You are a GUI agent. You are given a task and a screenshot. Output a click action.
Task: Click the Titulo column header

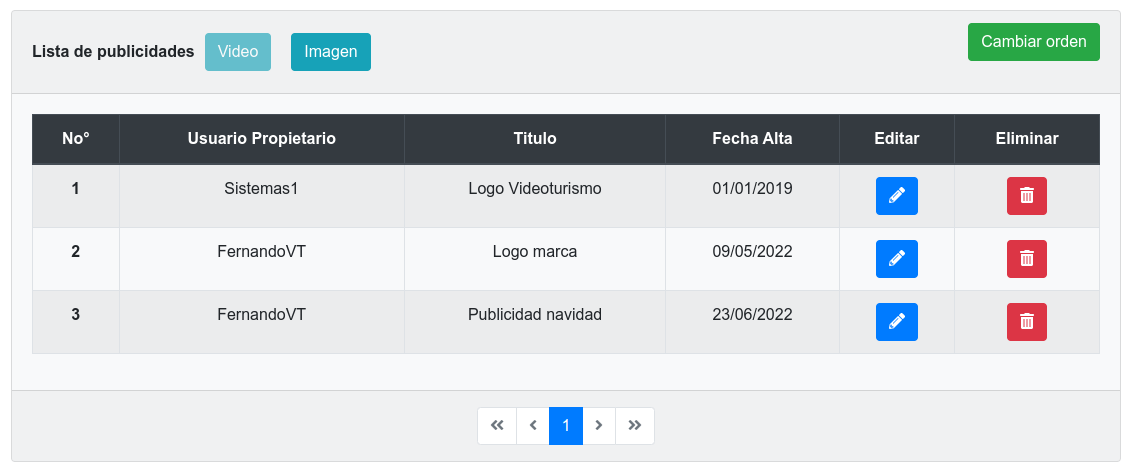click(x=535, y=139)
